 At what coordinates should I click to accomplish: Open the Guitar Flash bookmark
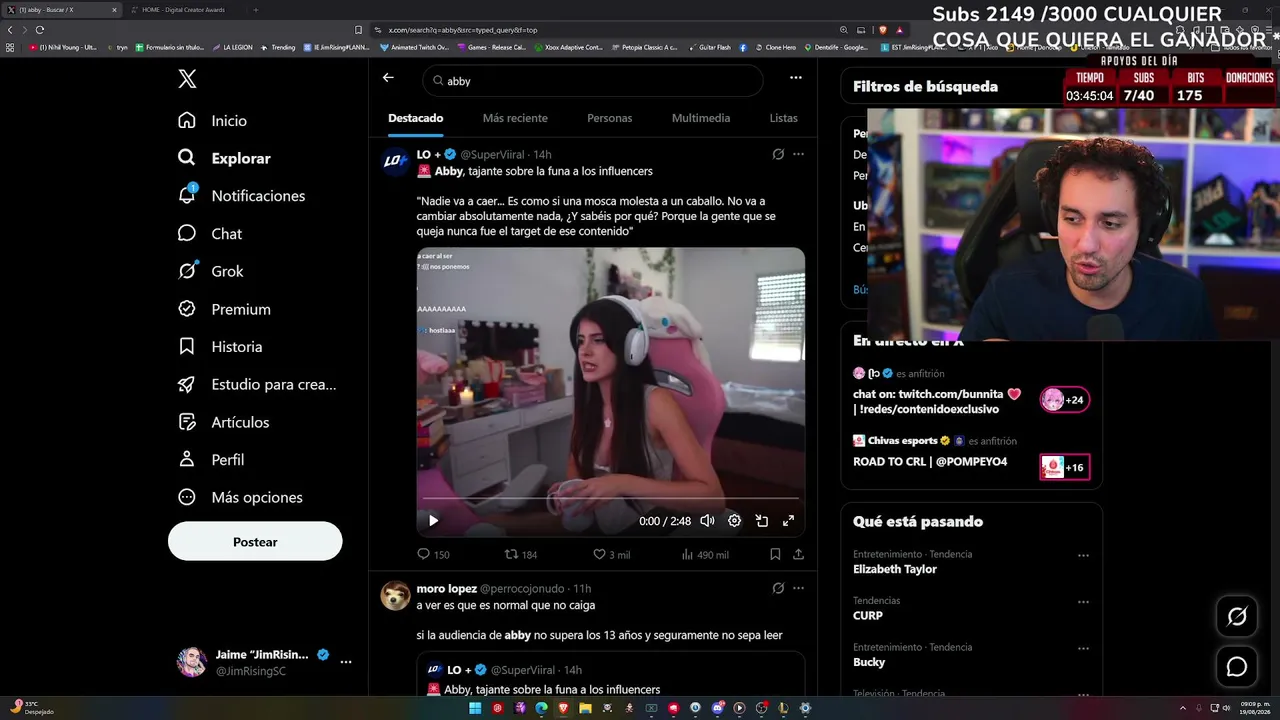[x=709, y=47]
